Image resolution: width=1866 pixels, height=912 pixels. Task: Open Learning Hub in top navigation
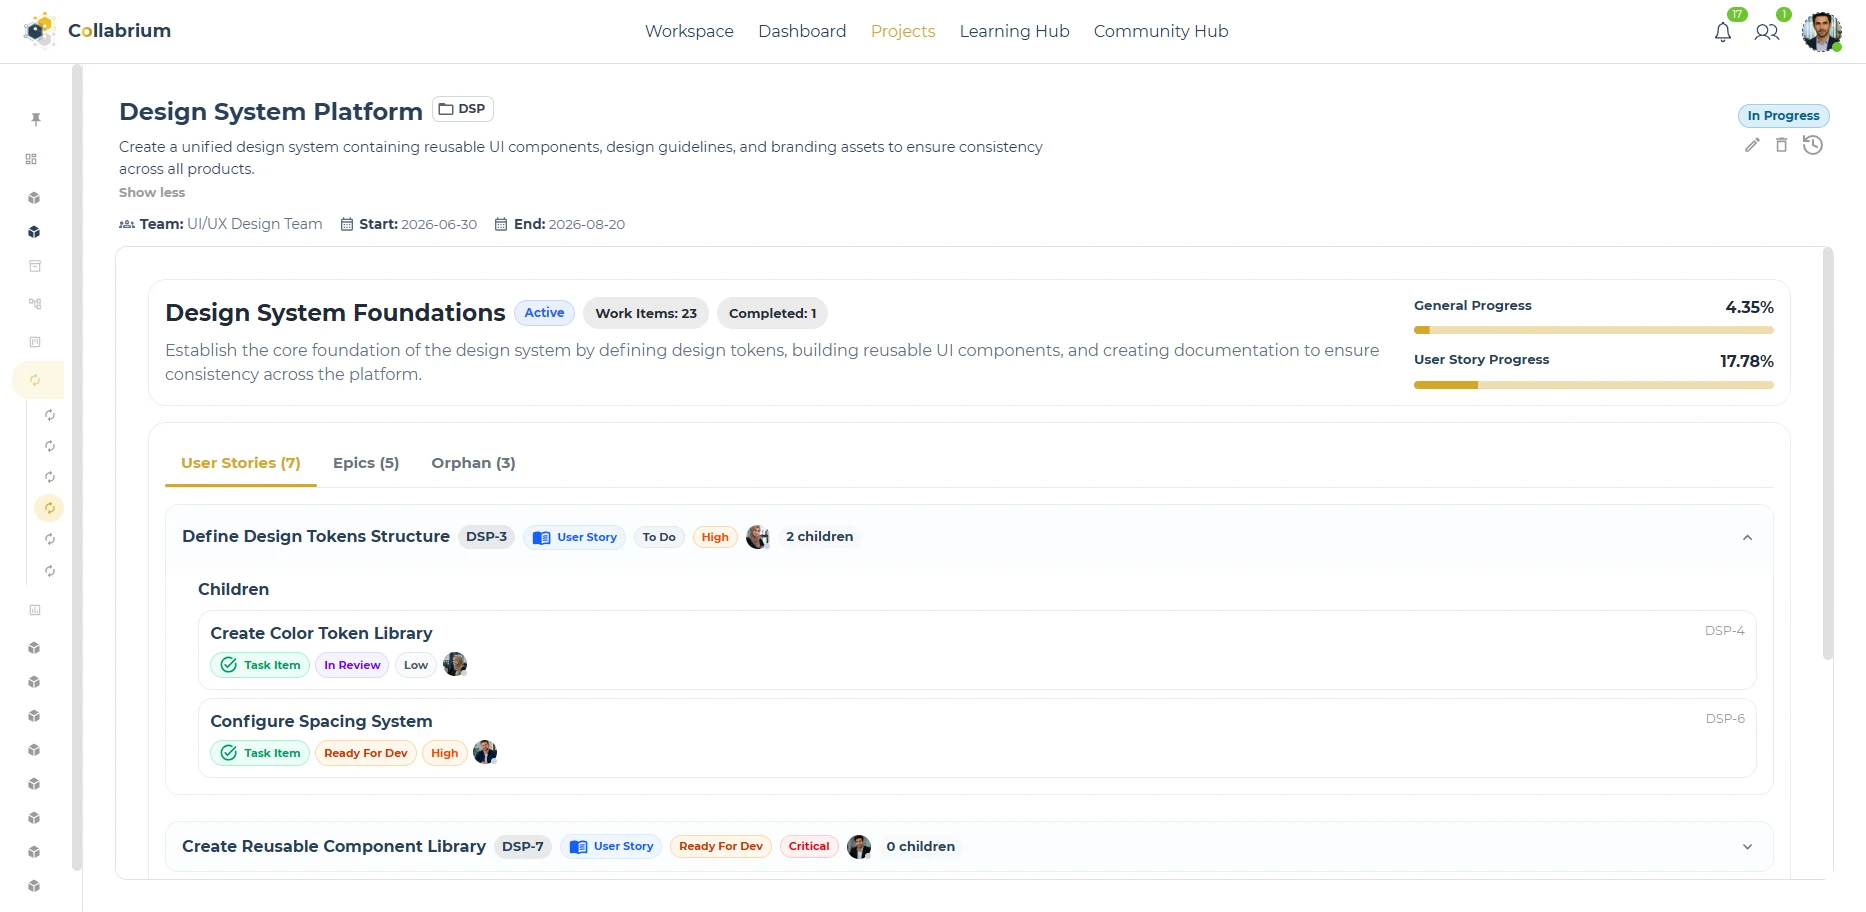[x=1014, y=31]
